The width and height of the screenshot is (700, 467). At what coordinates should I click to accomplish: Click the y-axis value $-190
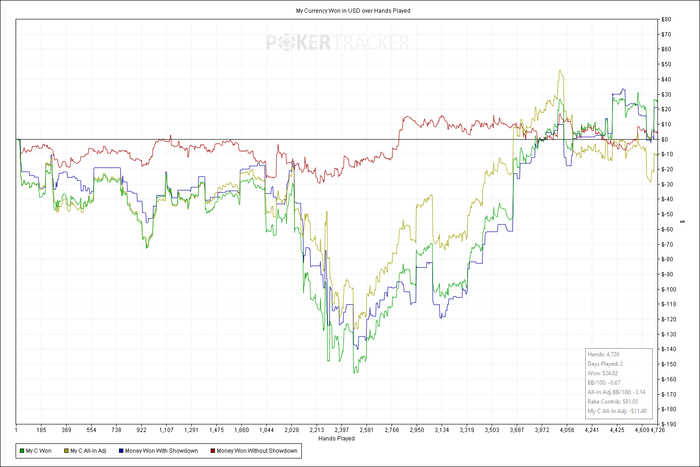pyautogui.click(x=668, y=424)
